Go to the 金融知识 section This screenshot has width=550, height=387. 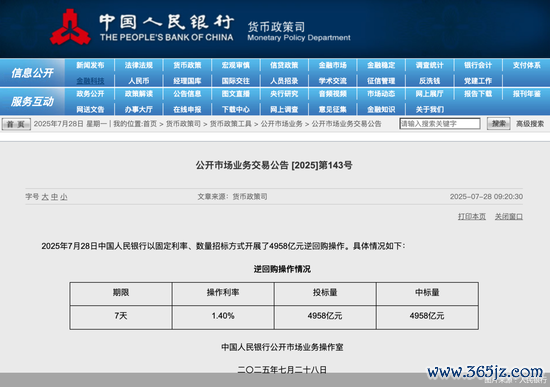pyautogui.click(x=381, y=109)
